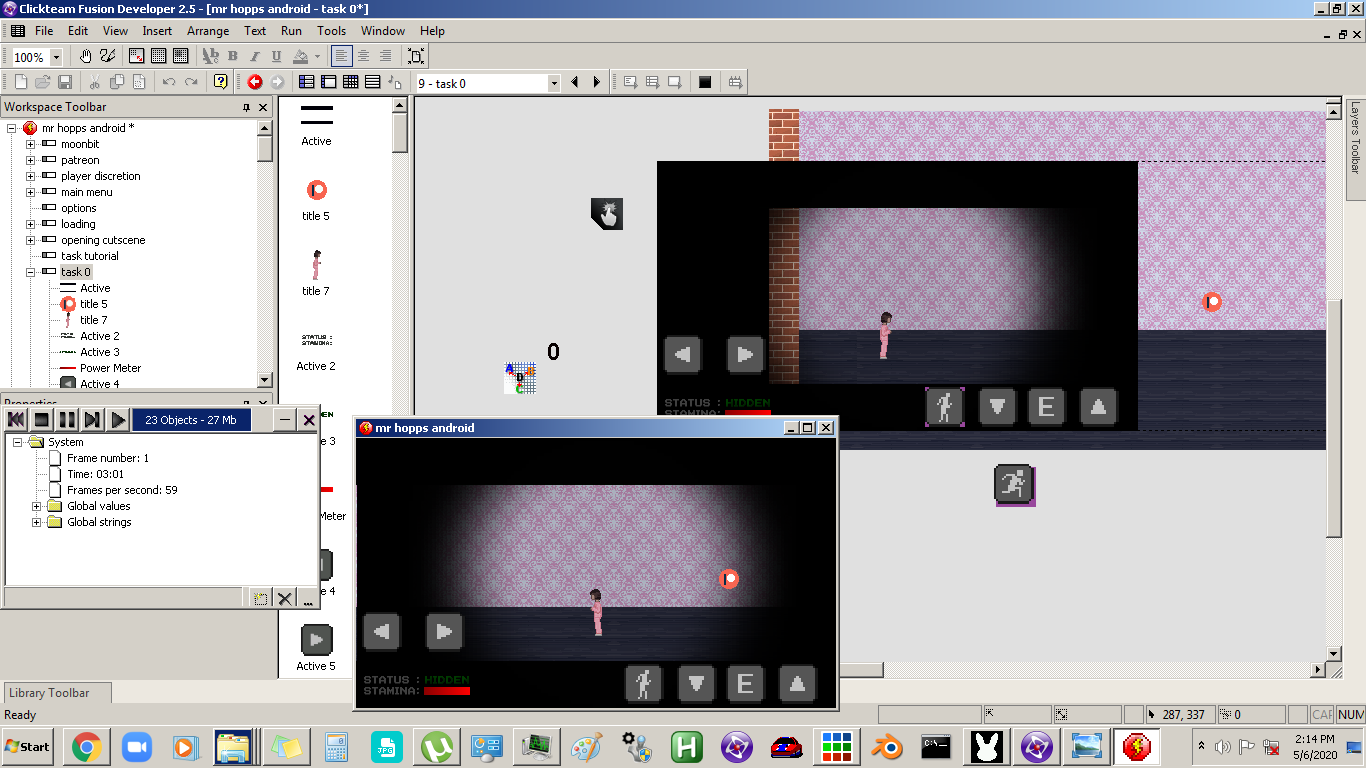Open the zoom 100% dropdown
The image size is (1366, 768).
coord(56,58)
